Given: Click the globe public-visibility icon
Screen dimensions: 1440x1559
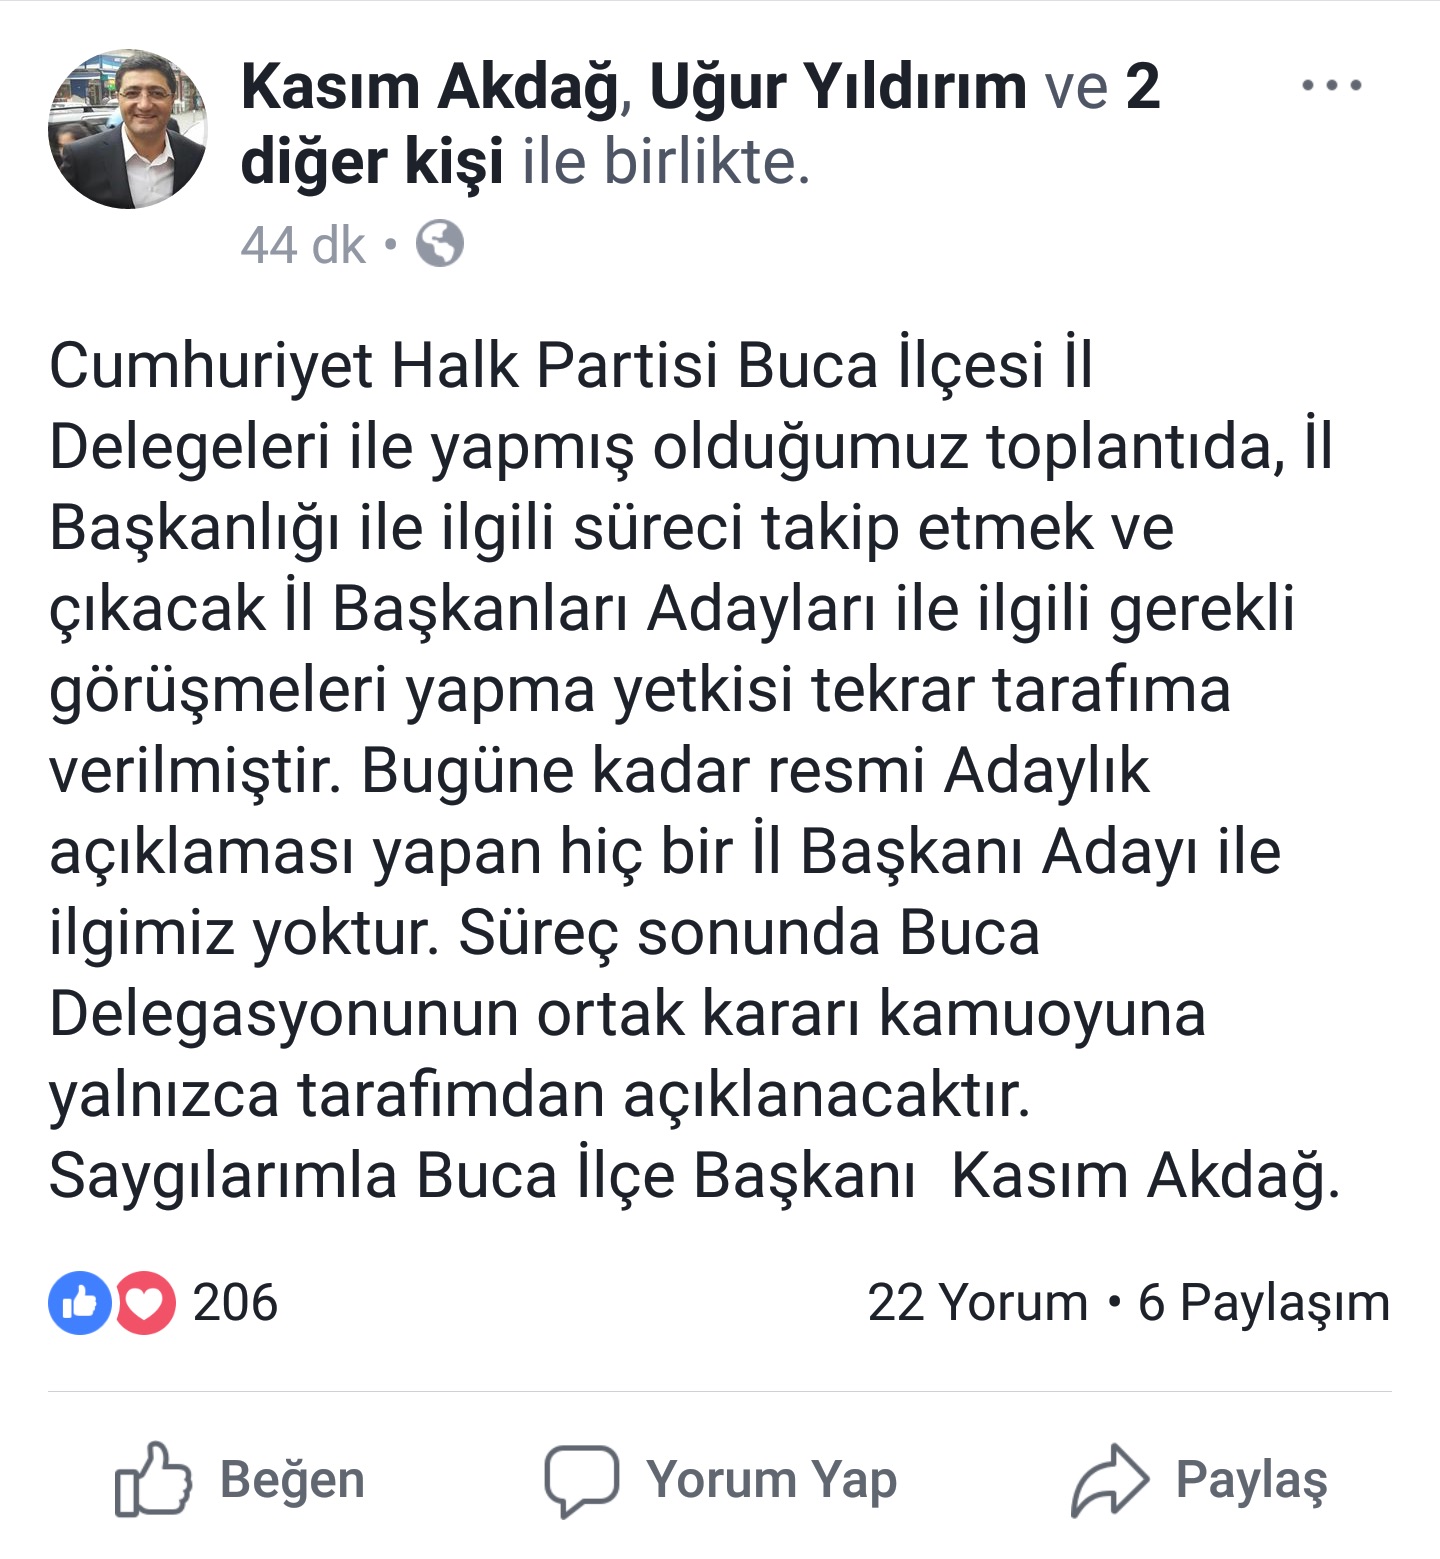Looking at the screenshot, I should click(440, 244).
